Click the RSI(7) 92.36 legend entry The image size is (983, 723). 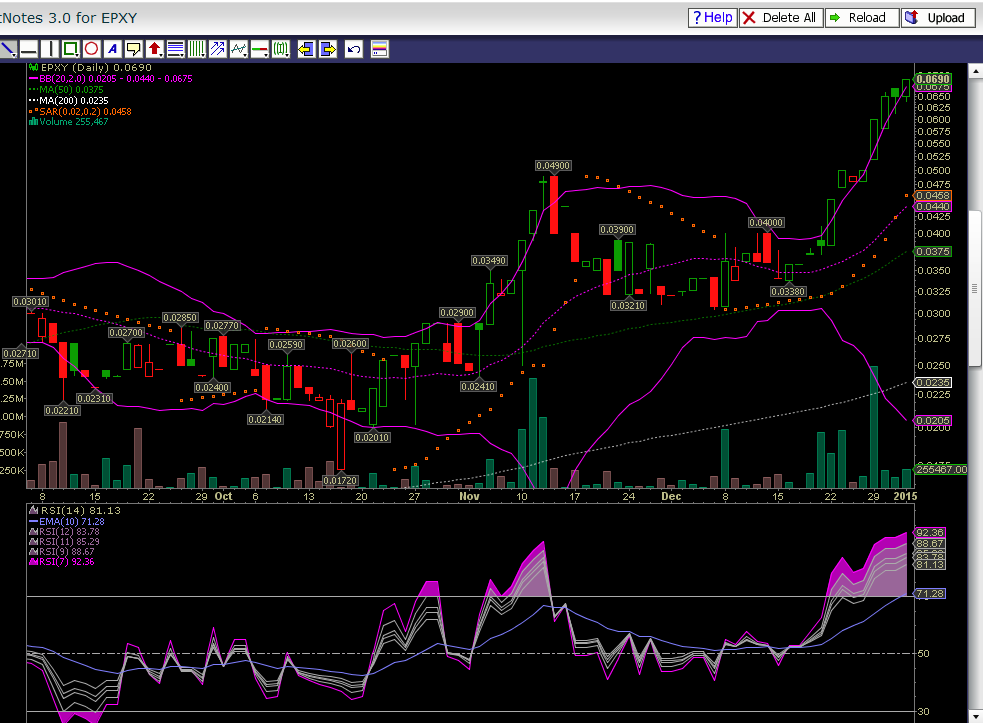[x=62, y=562]
